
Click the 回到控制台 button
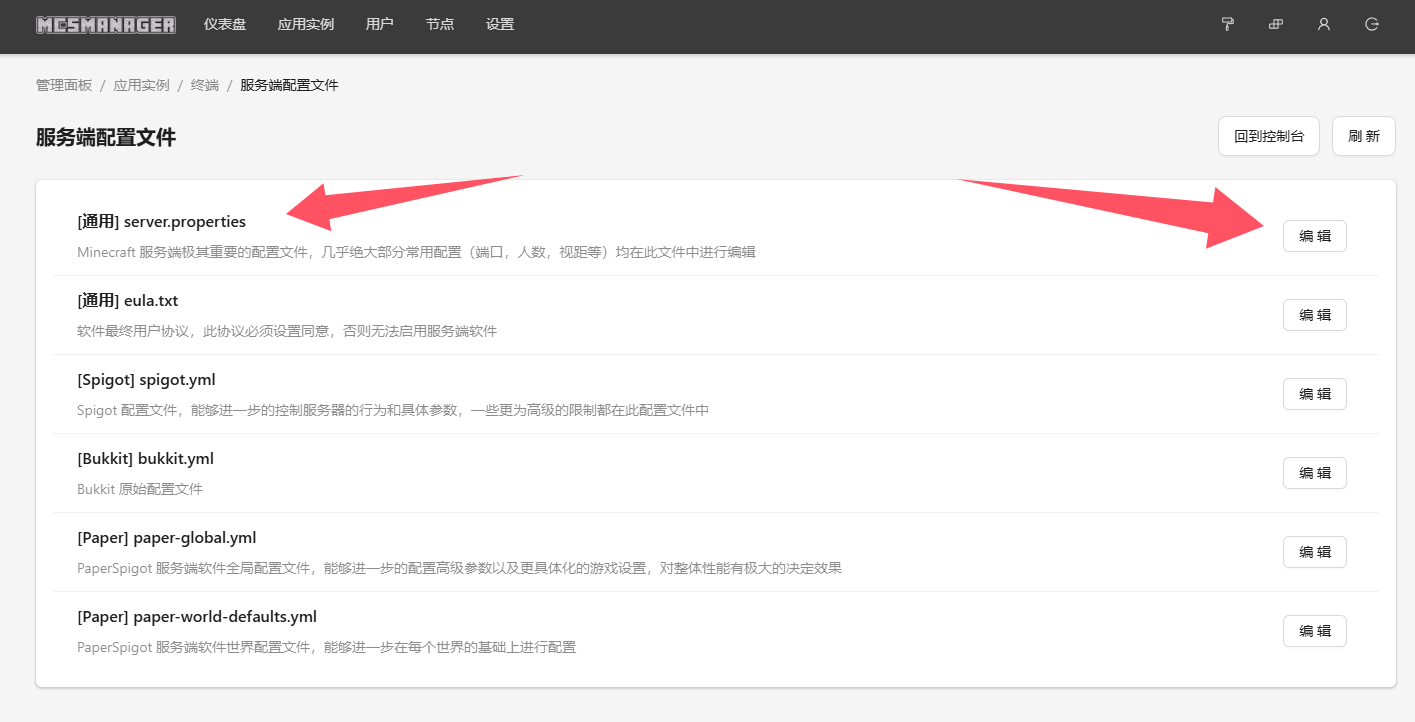pyautogui.click(x=1268, y=135)
